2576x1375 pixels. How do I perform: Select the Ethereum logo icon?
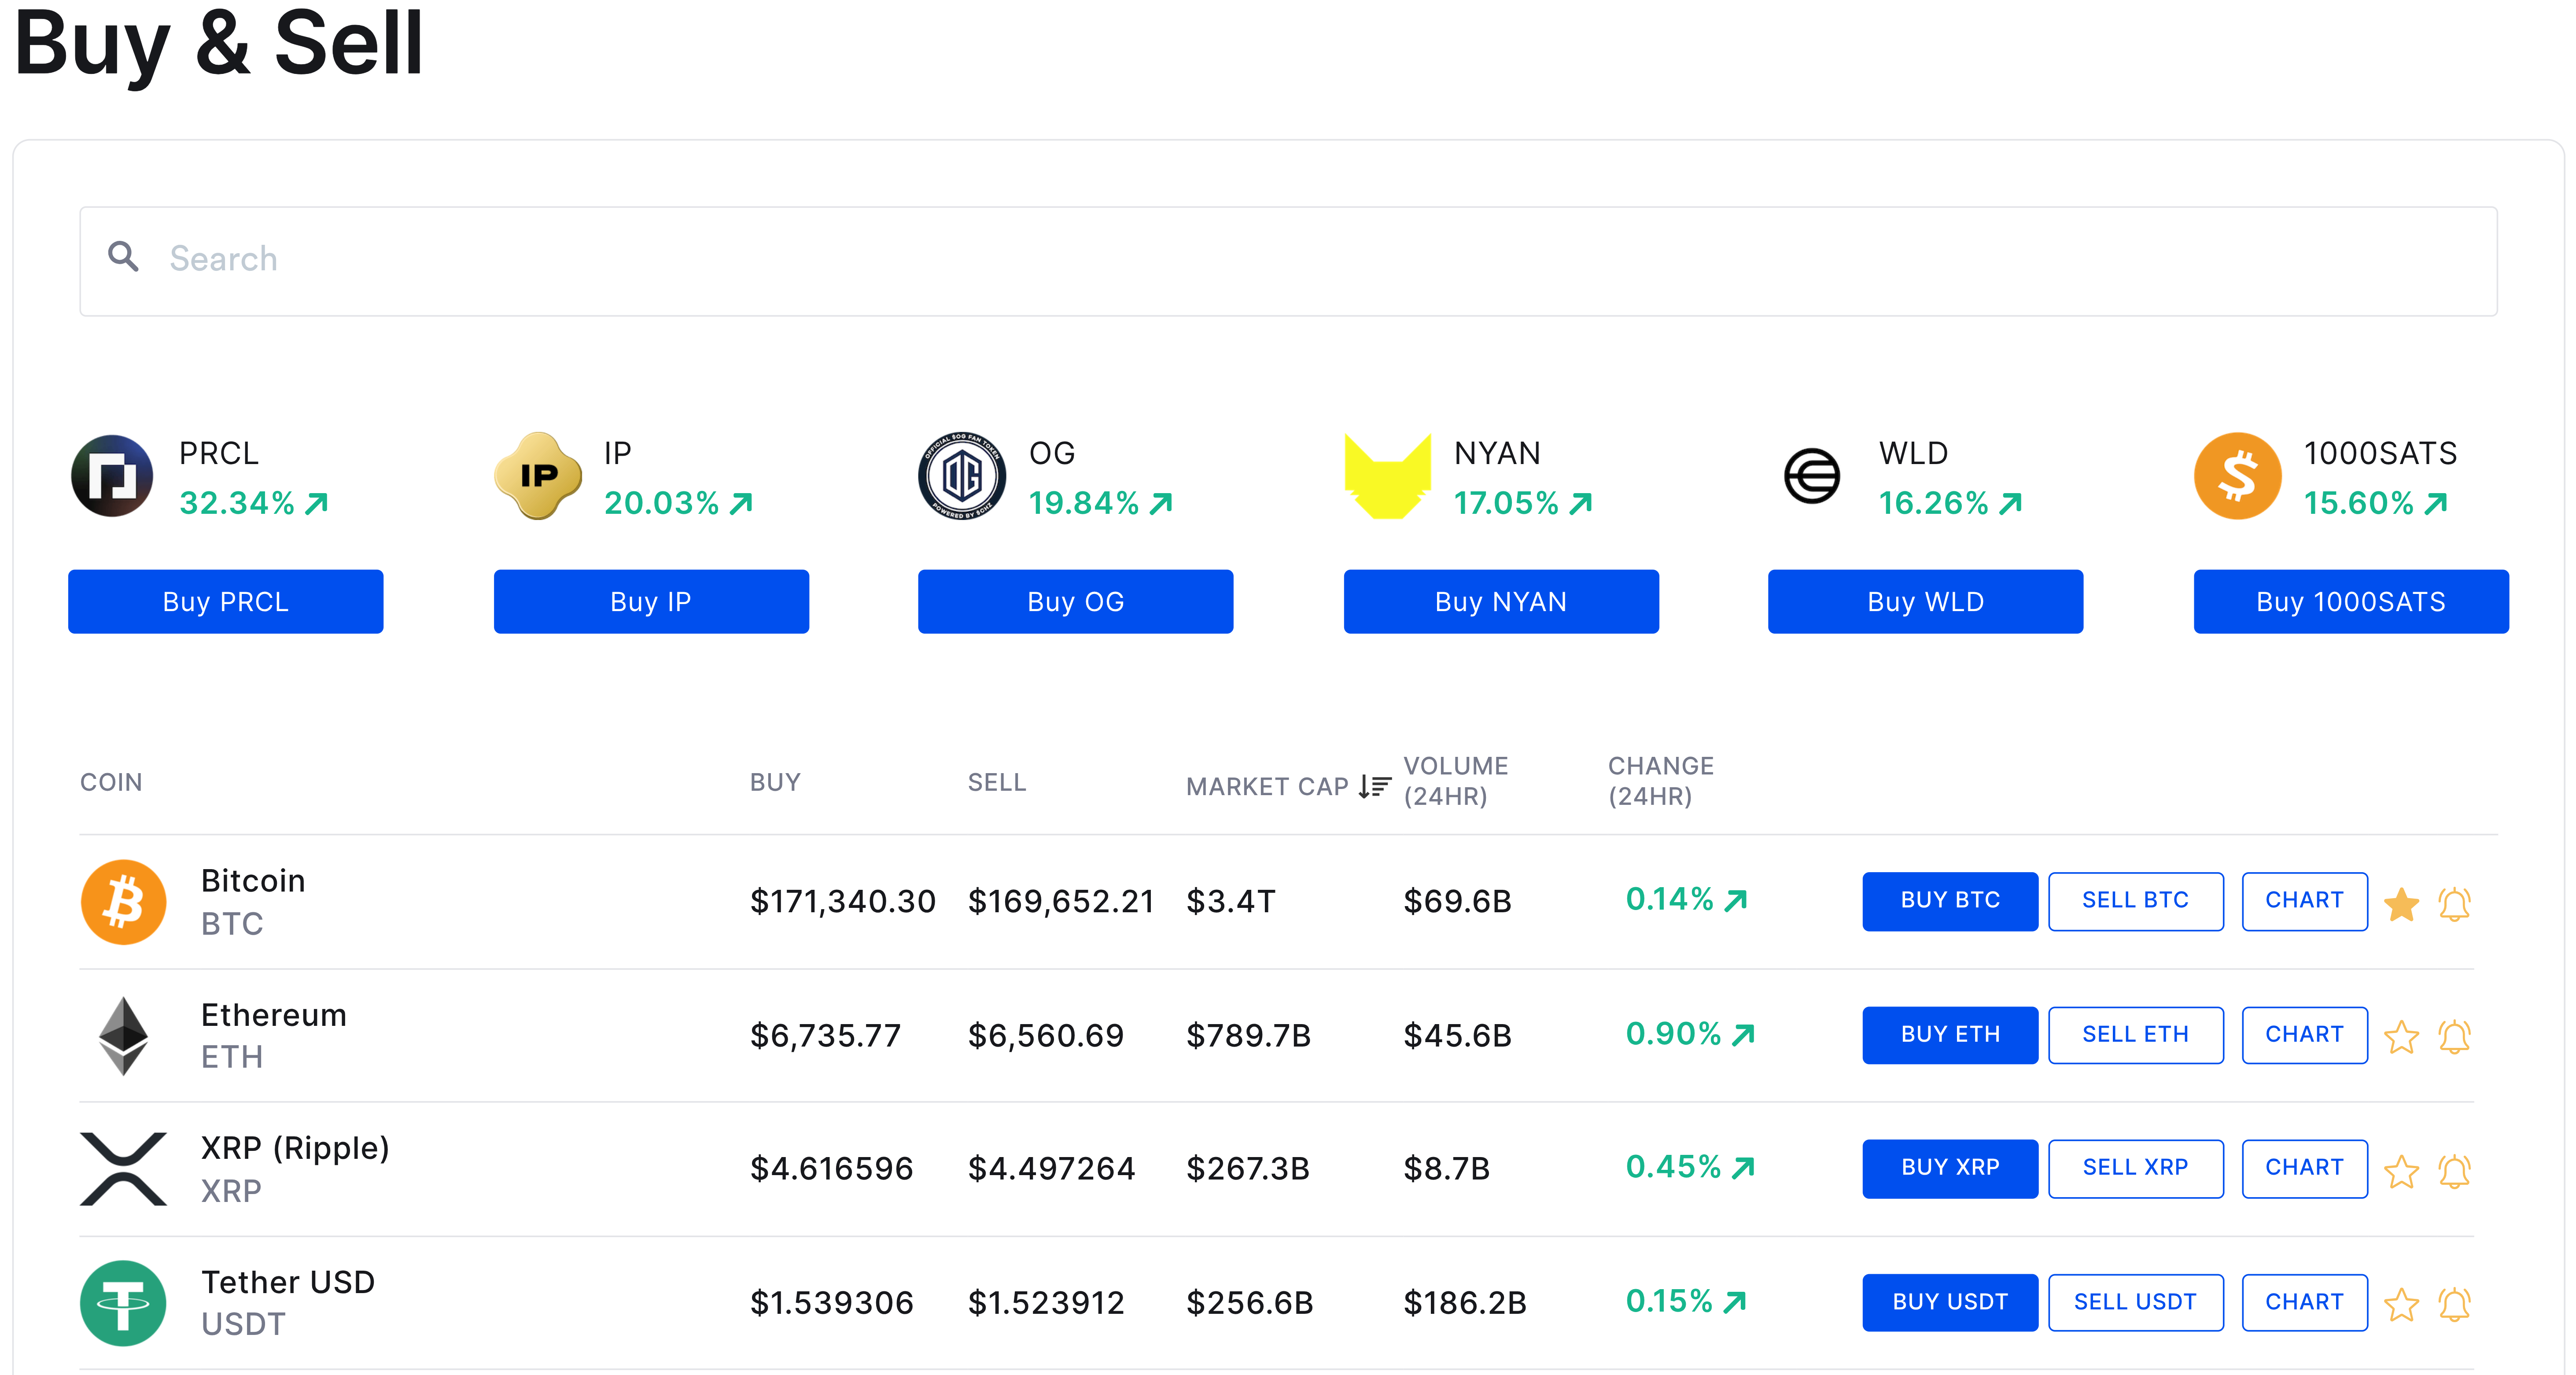coord(124,1035)
